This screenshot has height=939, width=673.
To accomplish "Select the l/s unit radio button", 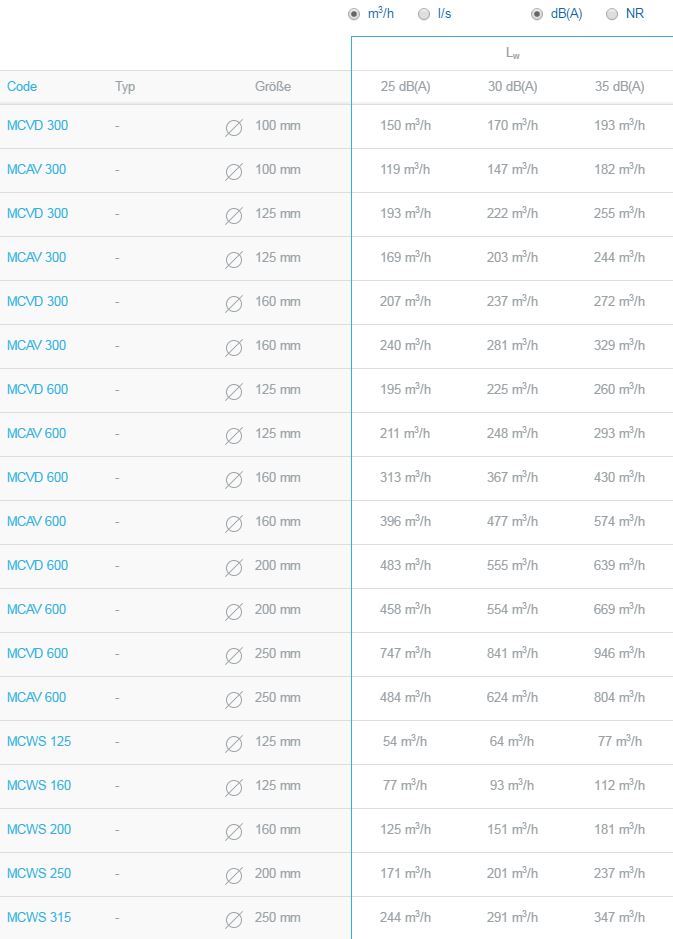I will click(424, 14).
